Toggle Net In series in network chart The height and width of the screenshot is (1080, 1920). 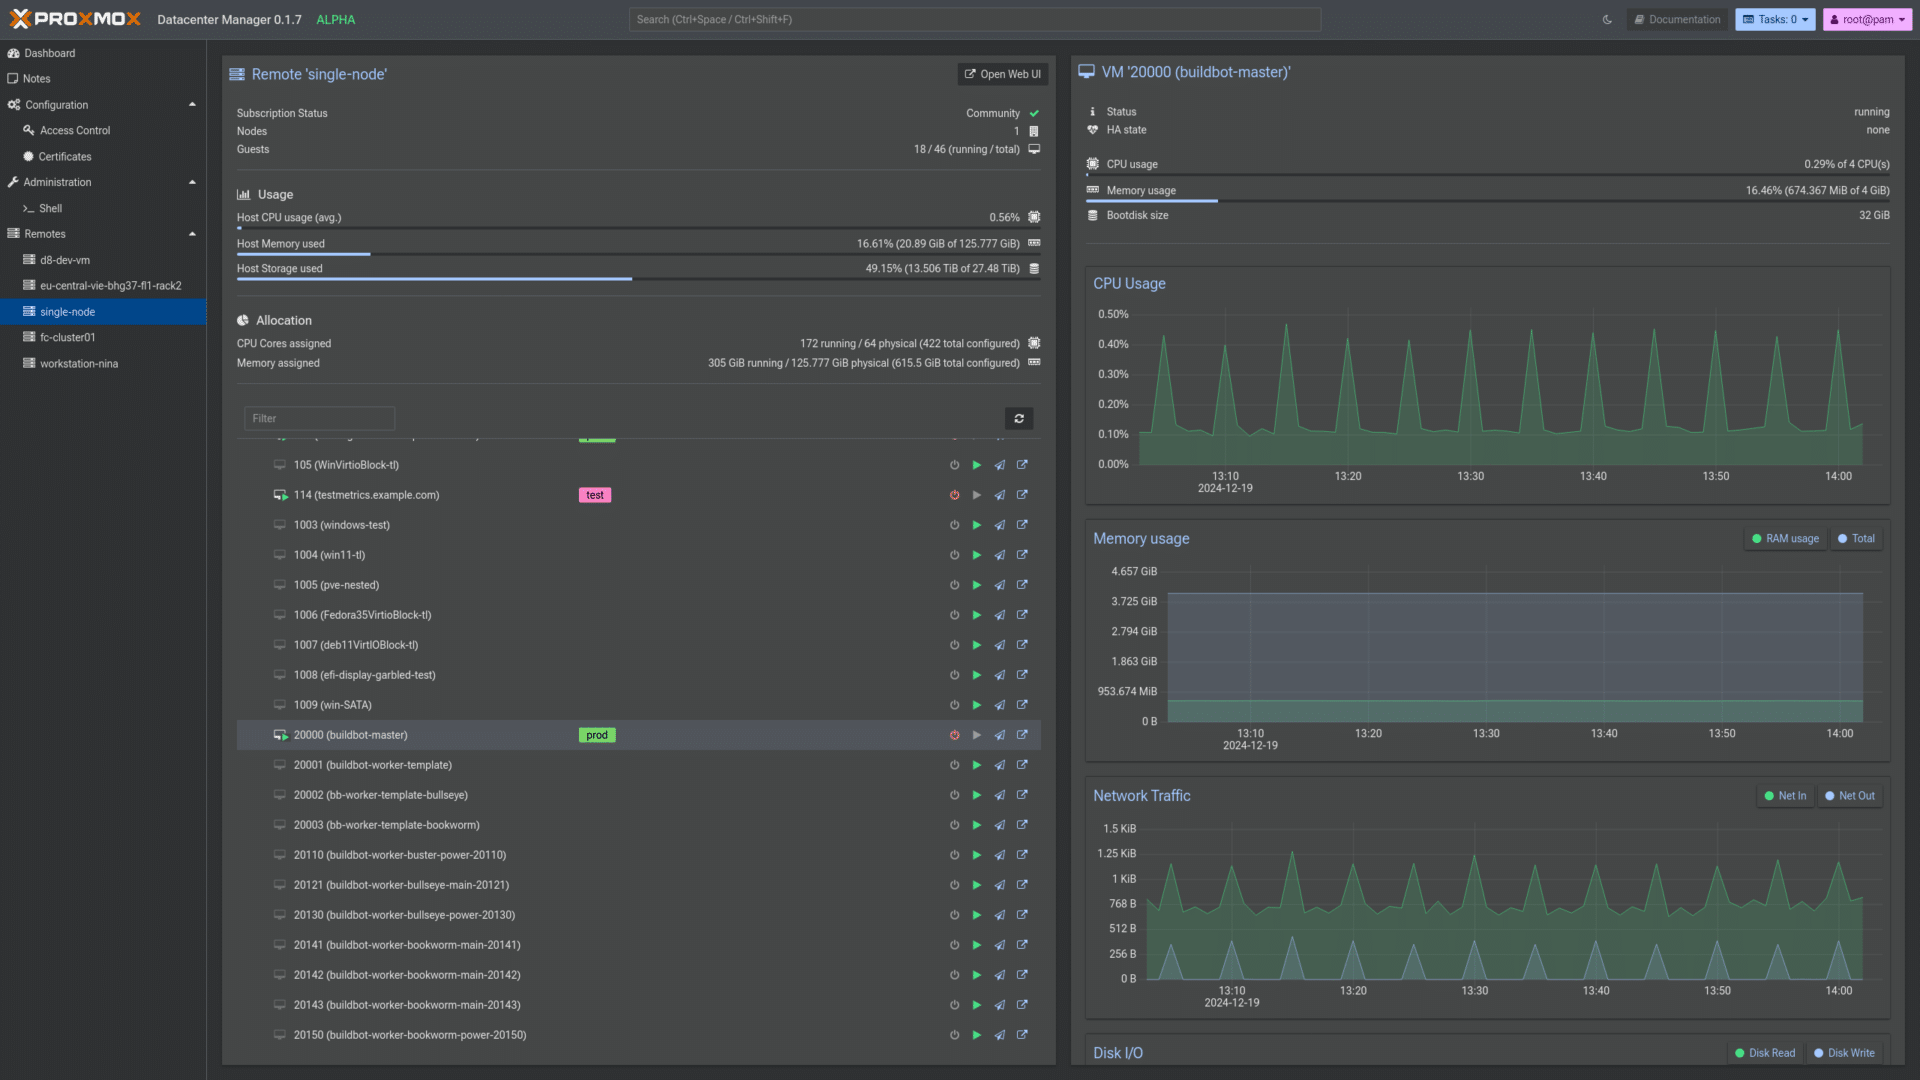pos(1785,796)
